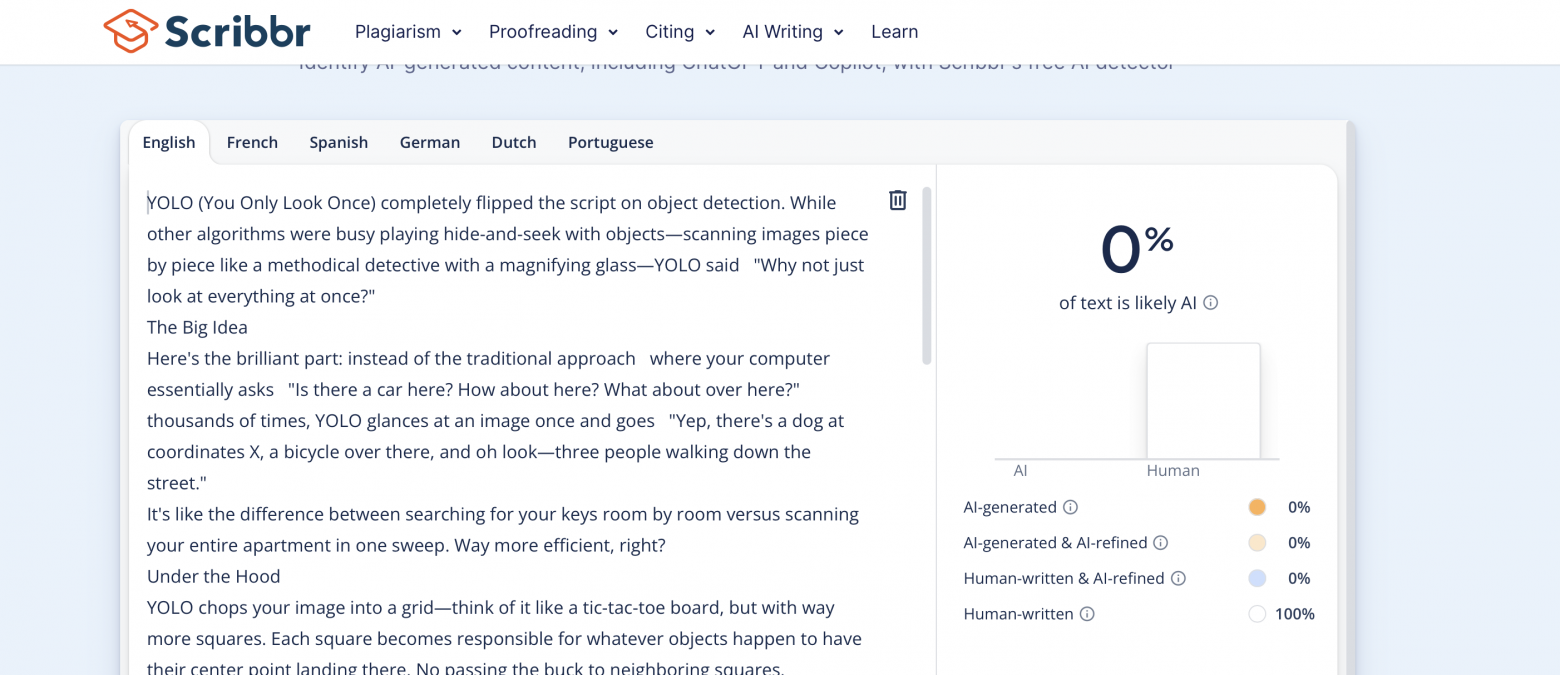
Task: Switch to the Dutch tab
Action: [514, 142]
